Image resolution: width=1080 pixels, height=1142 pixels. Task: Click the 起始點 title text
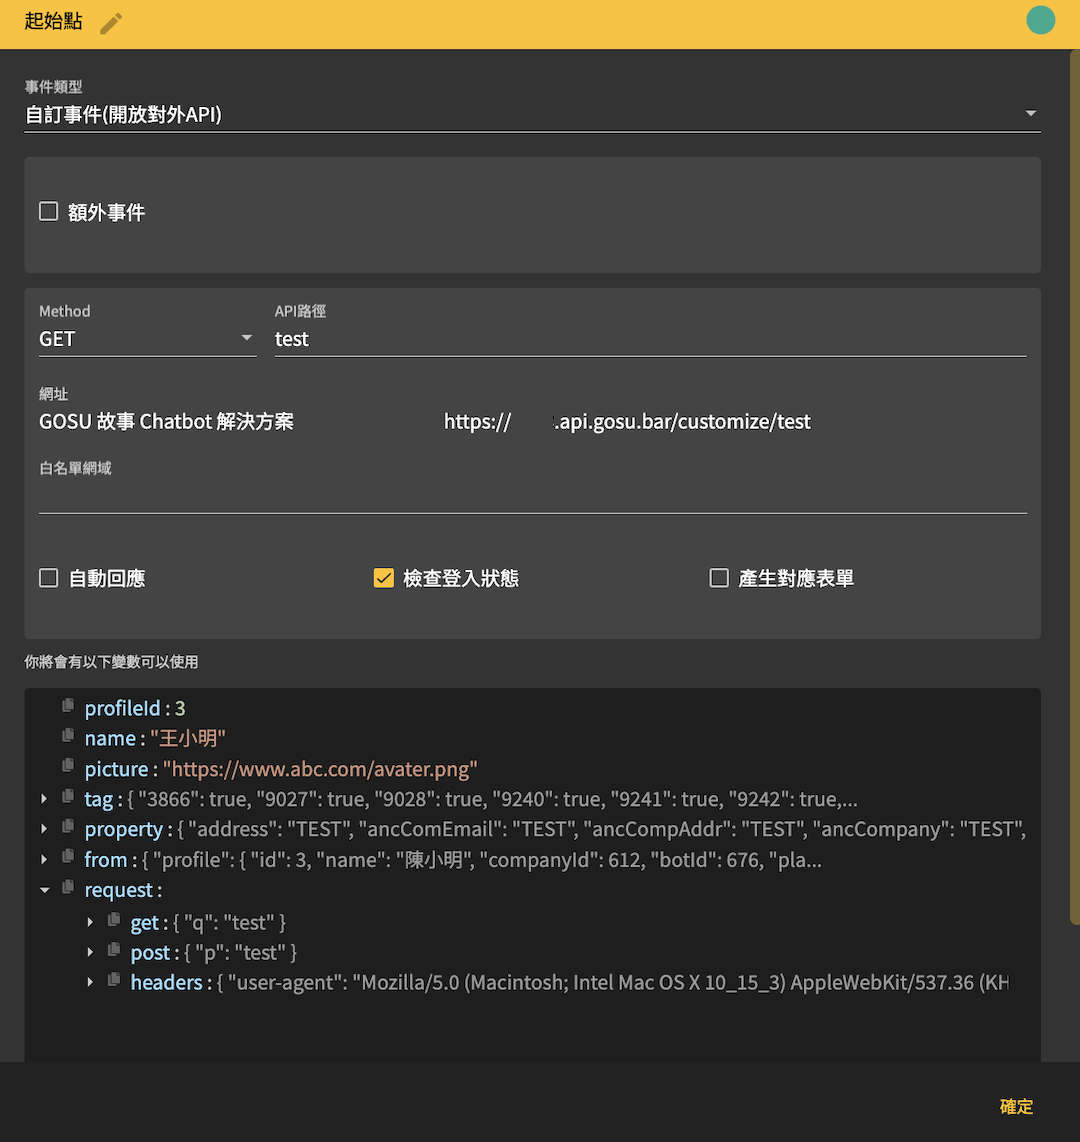tap(53, 21)
